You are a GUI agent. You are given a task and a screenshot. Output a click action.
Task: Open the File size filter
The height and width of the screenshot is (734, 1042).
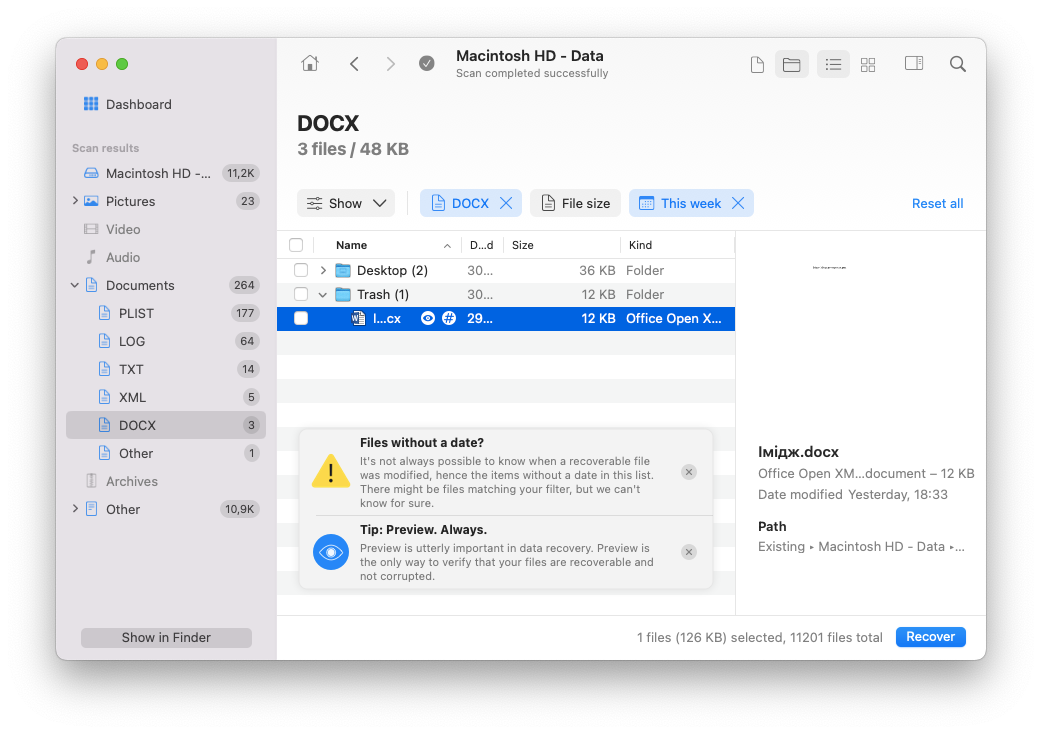[x=575, y=203]
